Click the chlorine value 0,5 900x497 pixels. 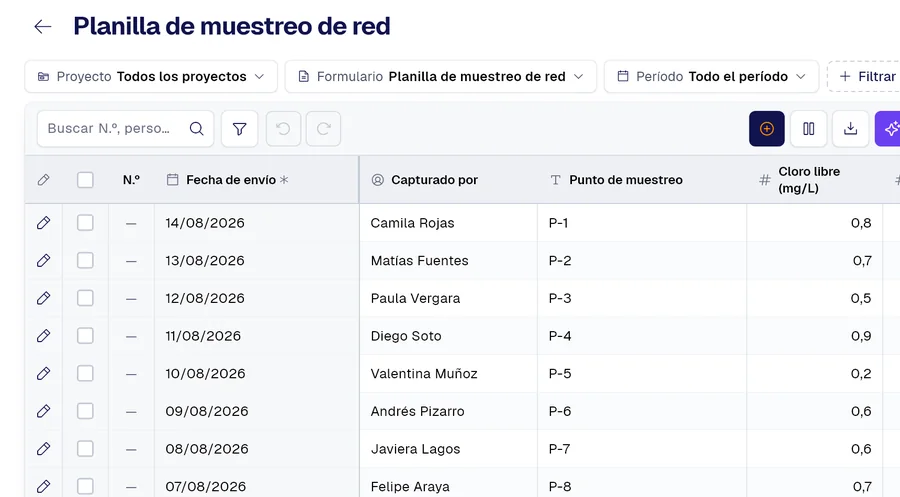[x=861, y=298]
